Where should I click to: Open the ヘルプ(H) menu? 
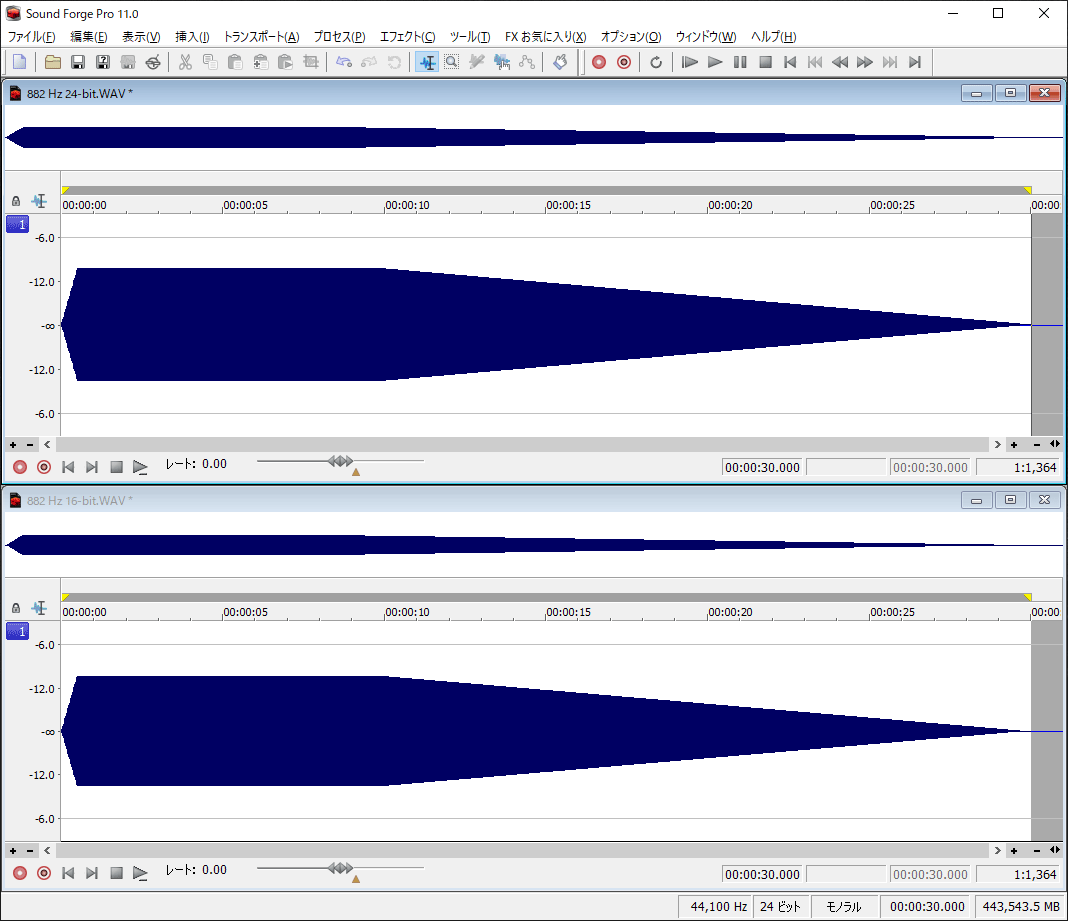coord(774,37)
